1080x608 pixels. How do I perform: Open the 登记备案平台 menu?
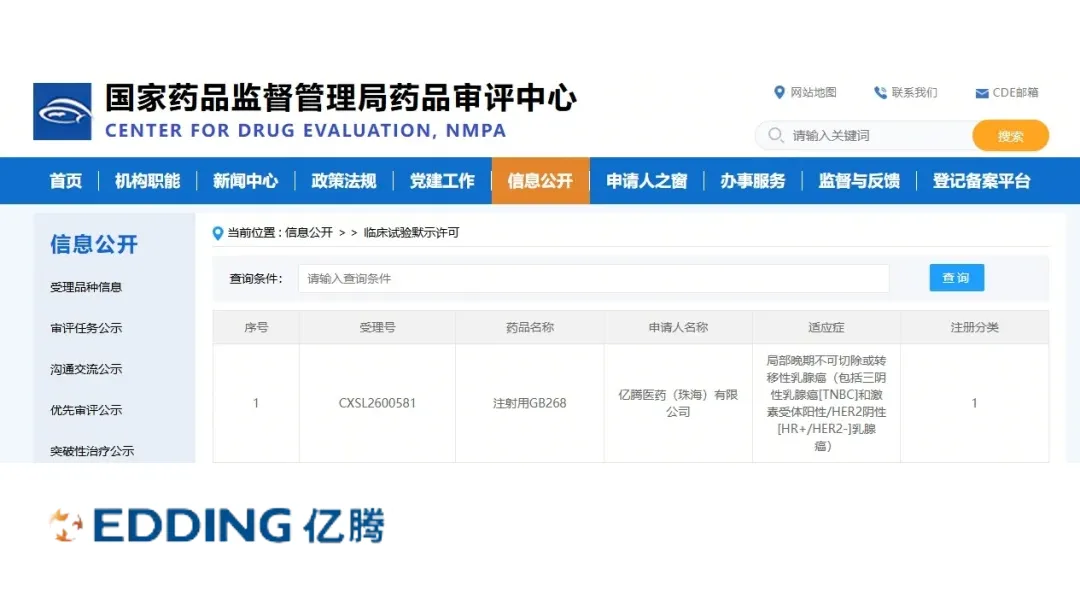tap(982, 181)
